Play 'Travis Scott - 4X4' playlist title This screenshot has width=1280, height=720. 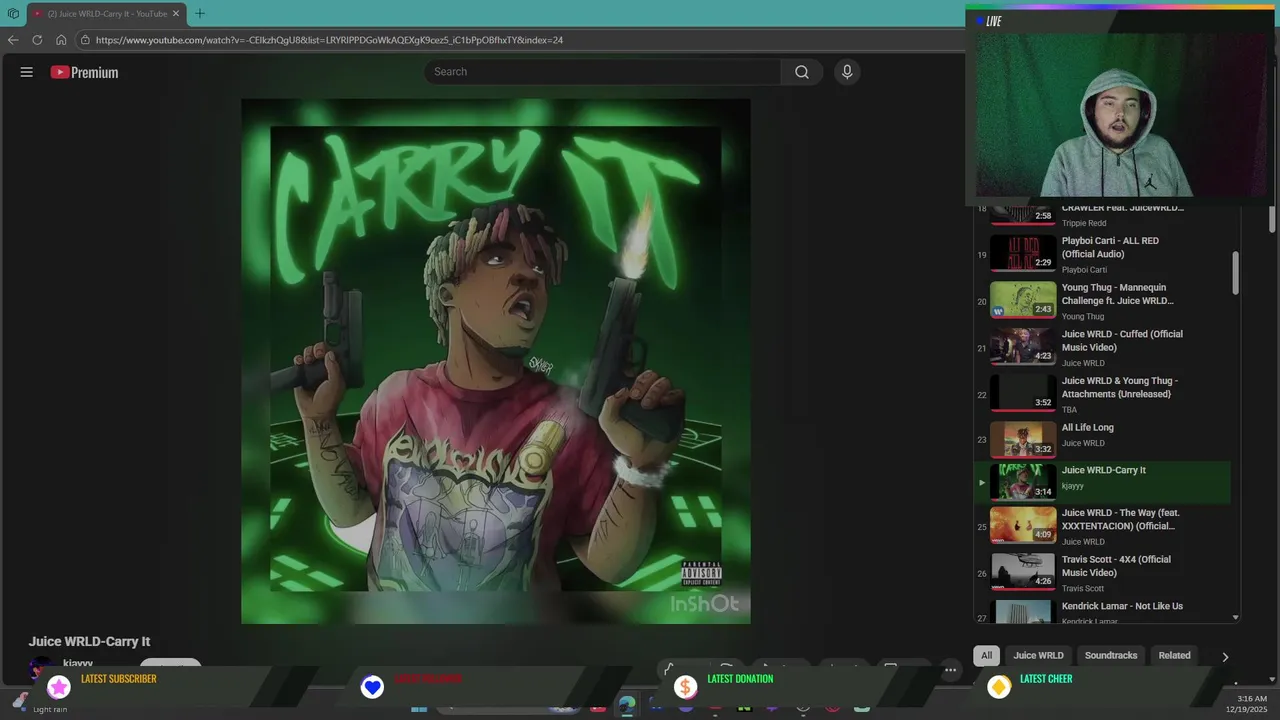point(1117,566)
